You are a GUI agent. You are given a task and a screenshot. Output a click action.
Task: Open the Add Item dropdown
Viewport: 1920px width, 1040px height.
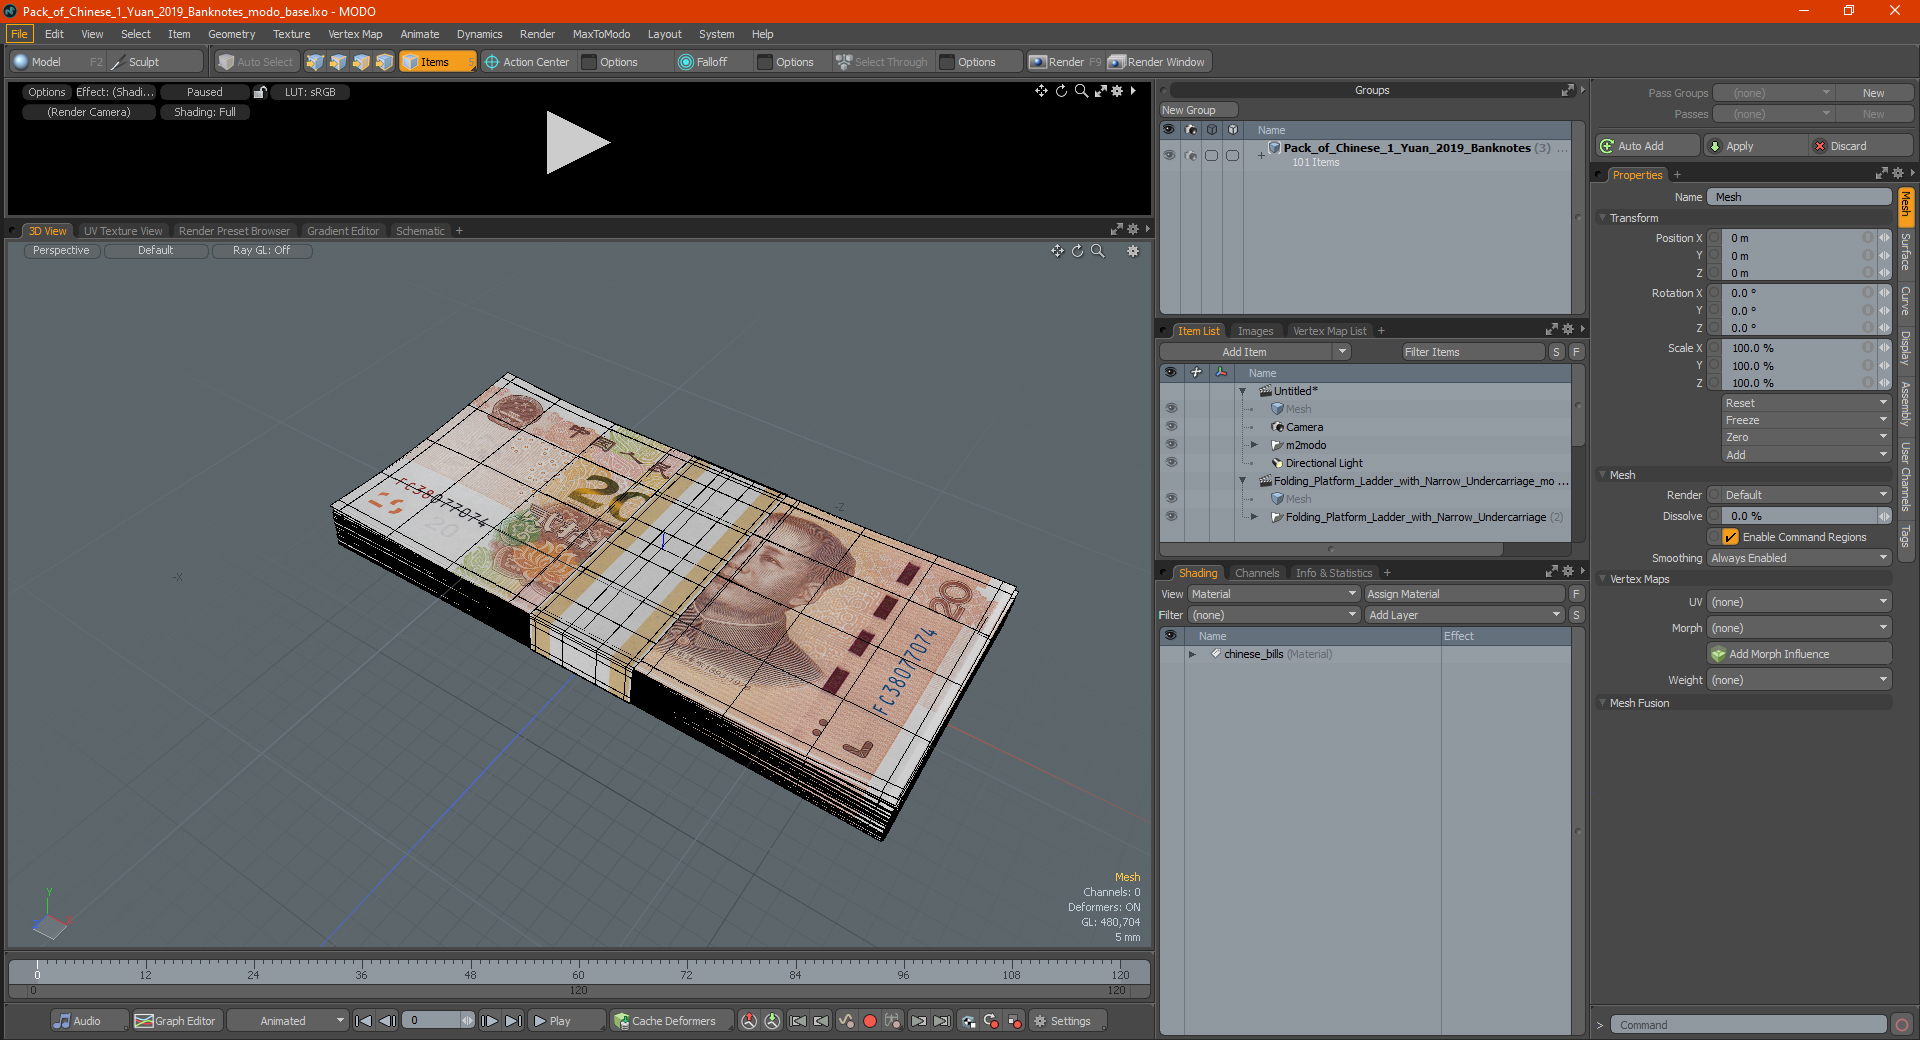click(x=1256, y=352)
